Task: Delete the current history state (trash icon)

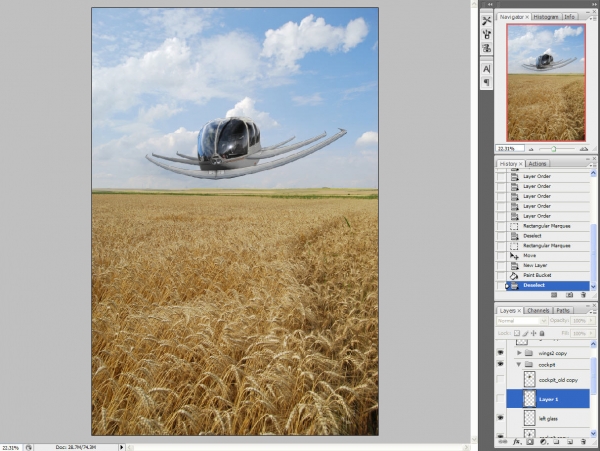Action: coord(583,295)
